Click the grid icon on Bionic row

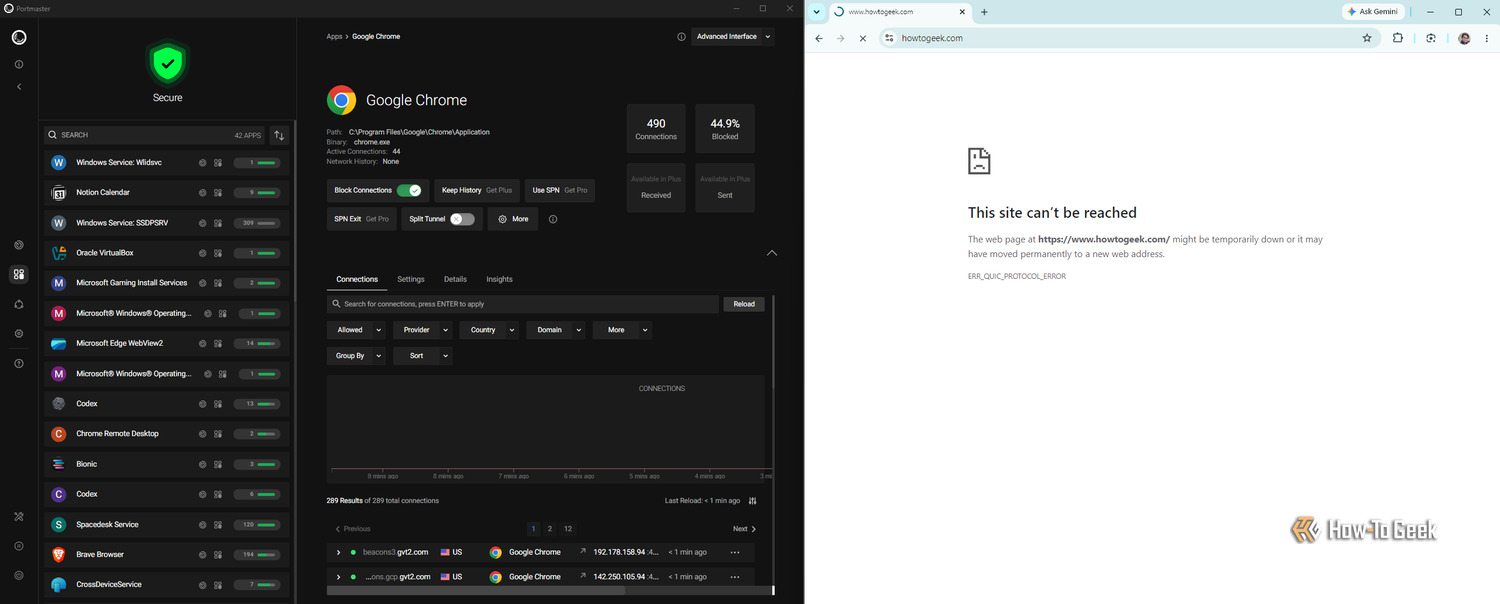coord(217,464)
